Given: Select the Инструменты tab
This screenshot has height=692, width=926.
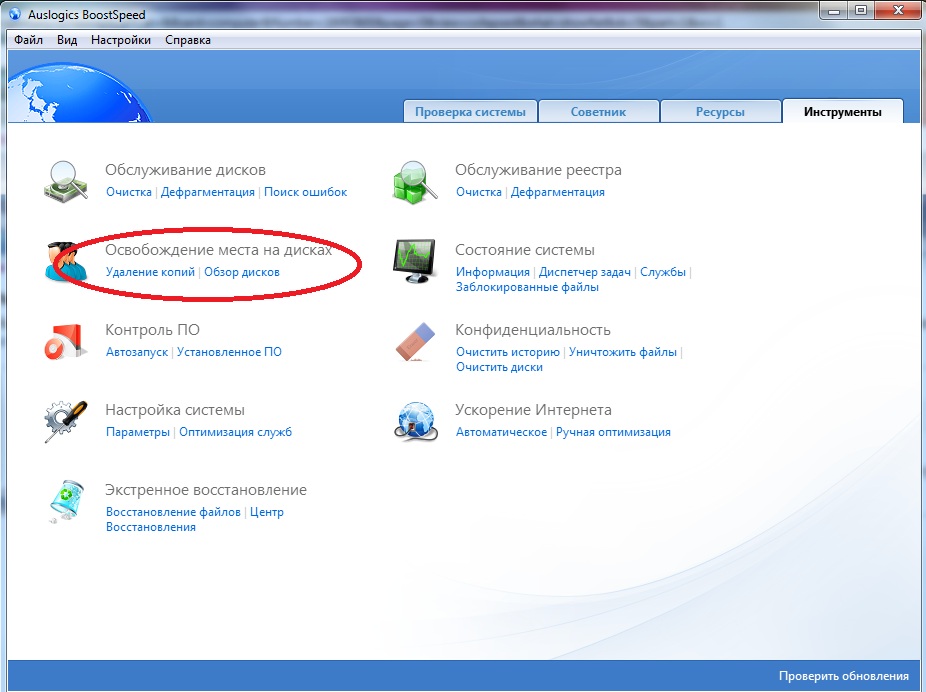Looking at the screenshot, I should point(843,112).
